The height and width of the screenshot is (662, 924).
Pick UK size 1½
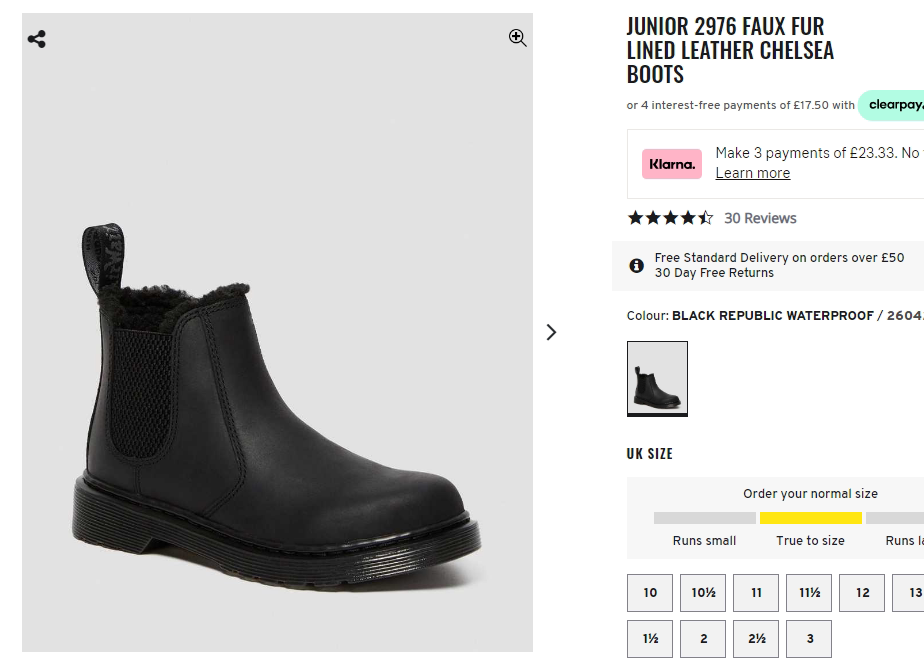click(x=650, y=639)
